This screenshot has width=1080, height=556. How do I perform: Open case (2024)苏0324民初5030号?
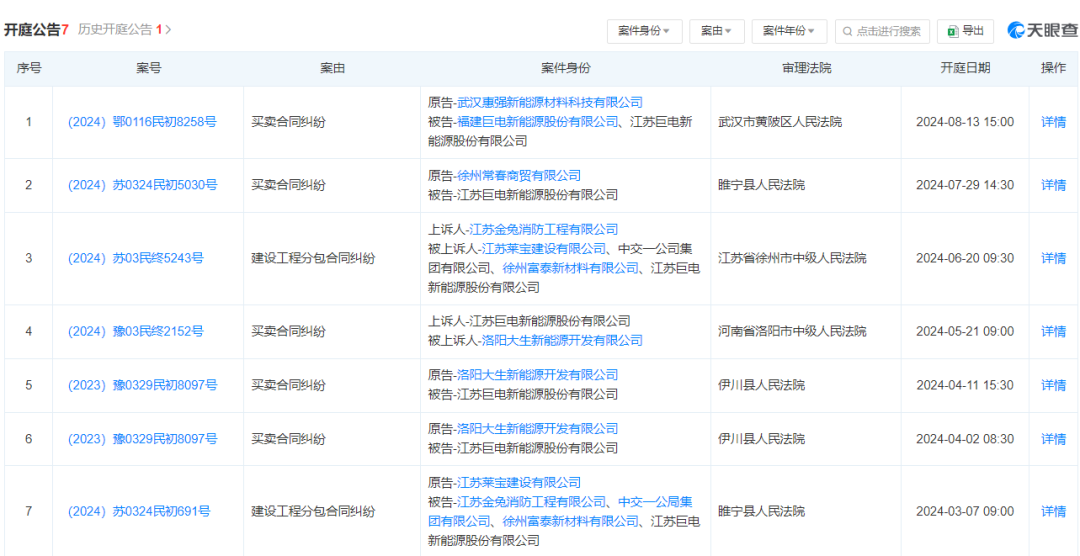pyautogui.click(x=142, y=185)
